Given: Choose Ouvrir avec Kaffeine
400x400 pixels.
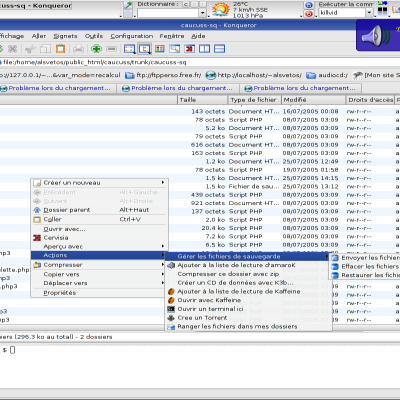Looking at the screenshot, I should click(x=249, y=300).
